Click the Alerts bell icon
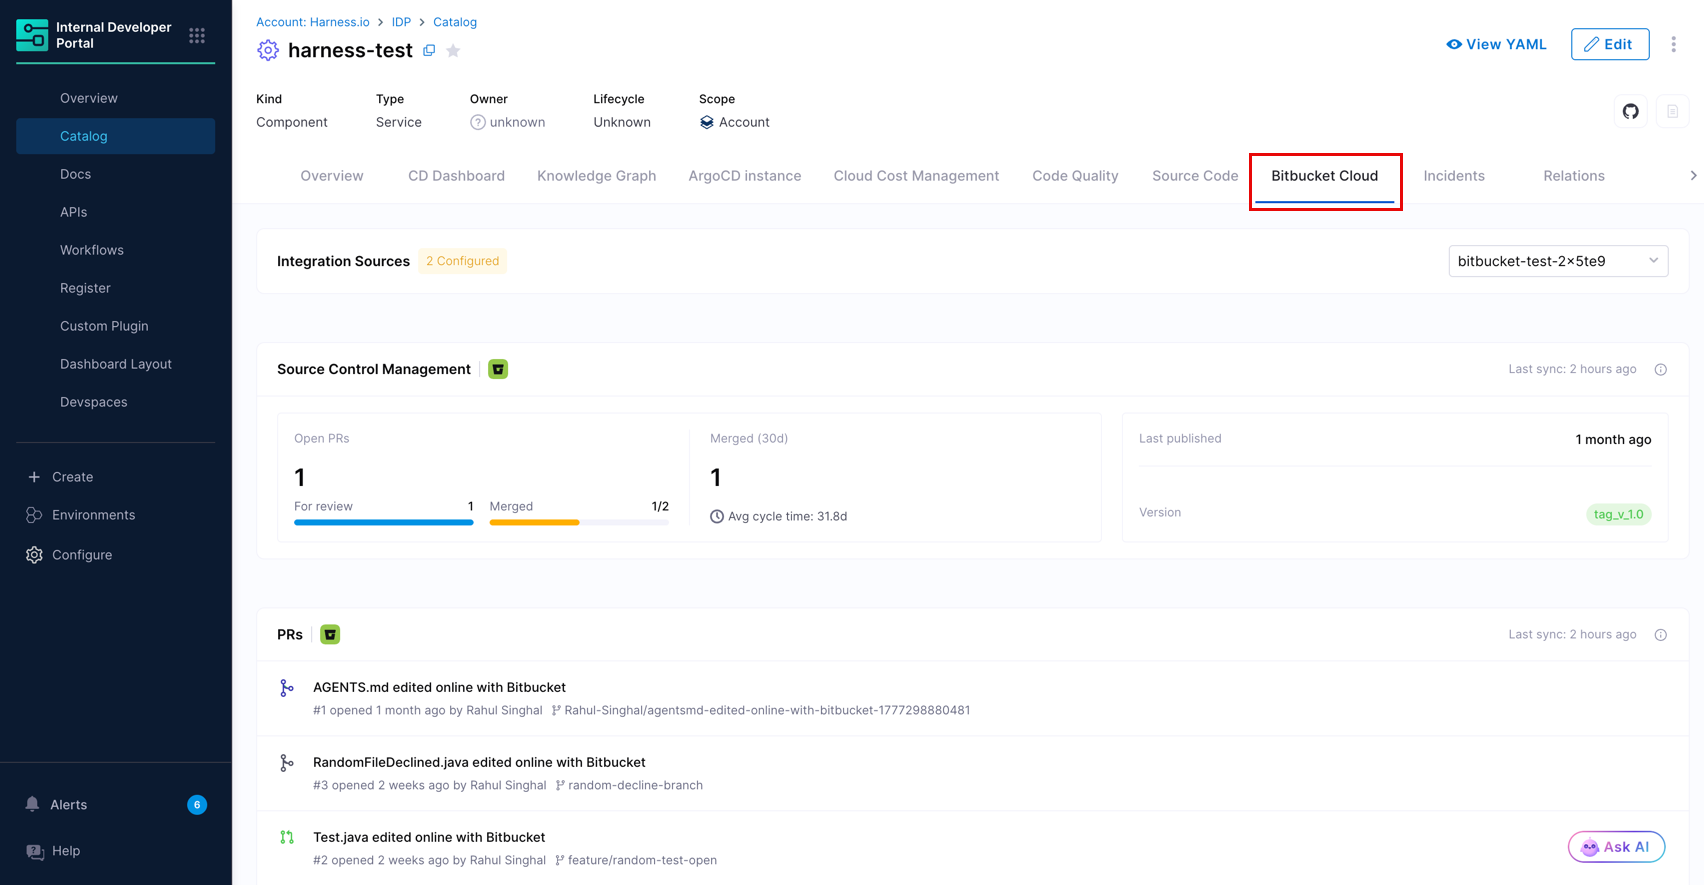Image resolution: width=1704 pixels, height=885 pixels. (x=33, y=804)
